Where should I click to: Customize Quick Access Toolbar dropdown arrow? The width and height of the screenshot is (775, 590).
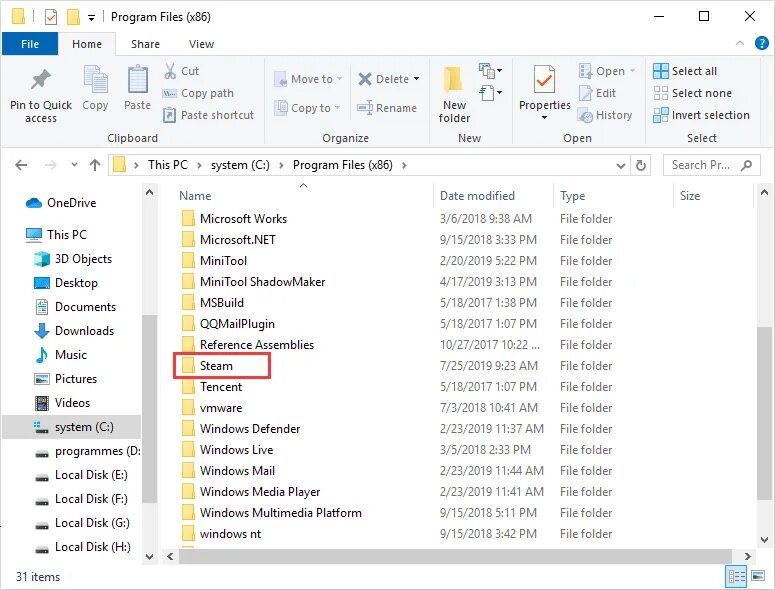(x=91, y=18)
